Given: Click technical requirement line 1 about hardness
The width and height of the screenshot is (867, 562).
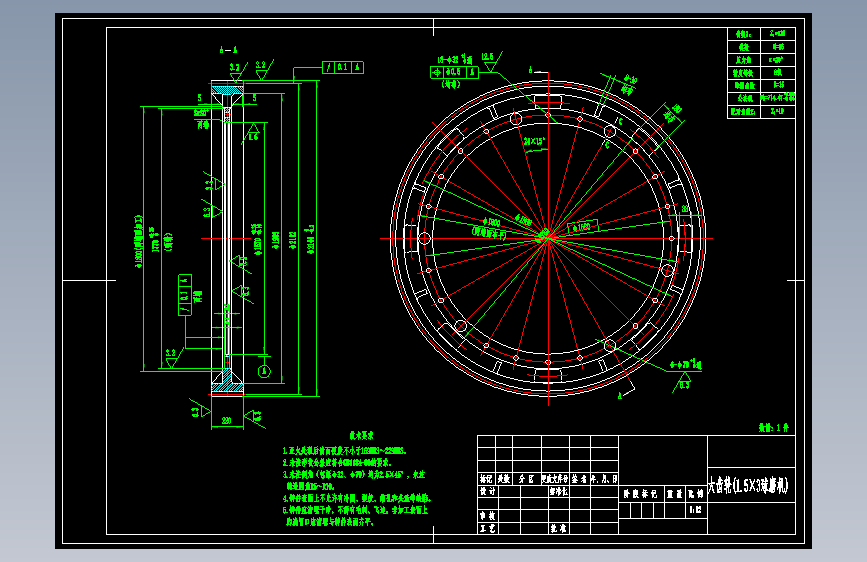Looking at the screenshot, I should click(344, 451).
